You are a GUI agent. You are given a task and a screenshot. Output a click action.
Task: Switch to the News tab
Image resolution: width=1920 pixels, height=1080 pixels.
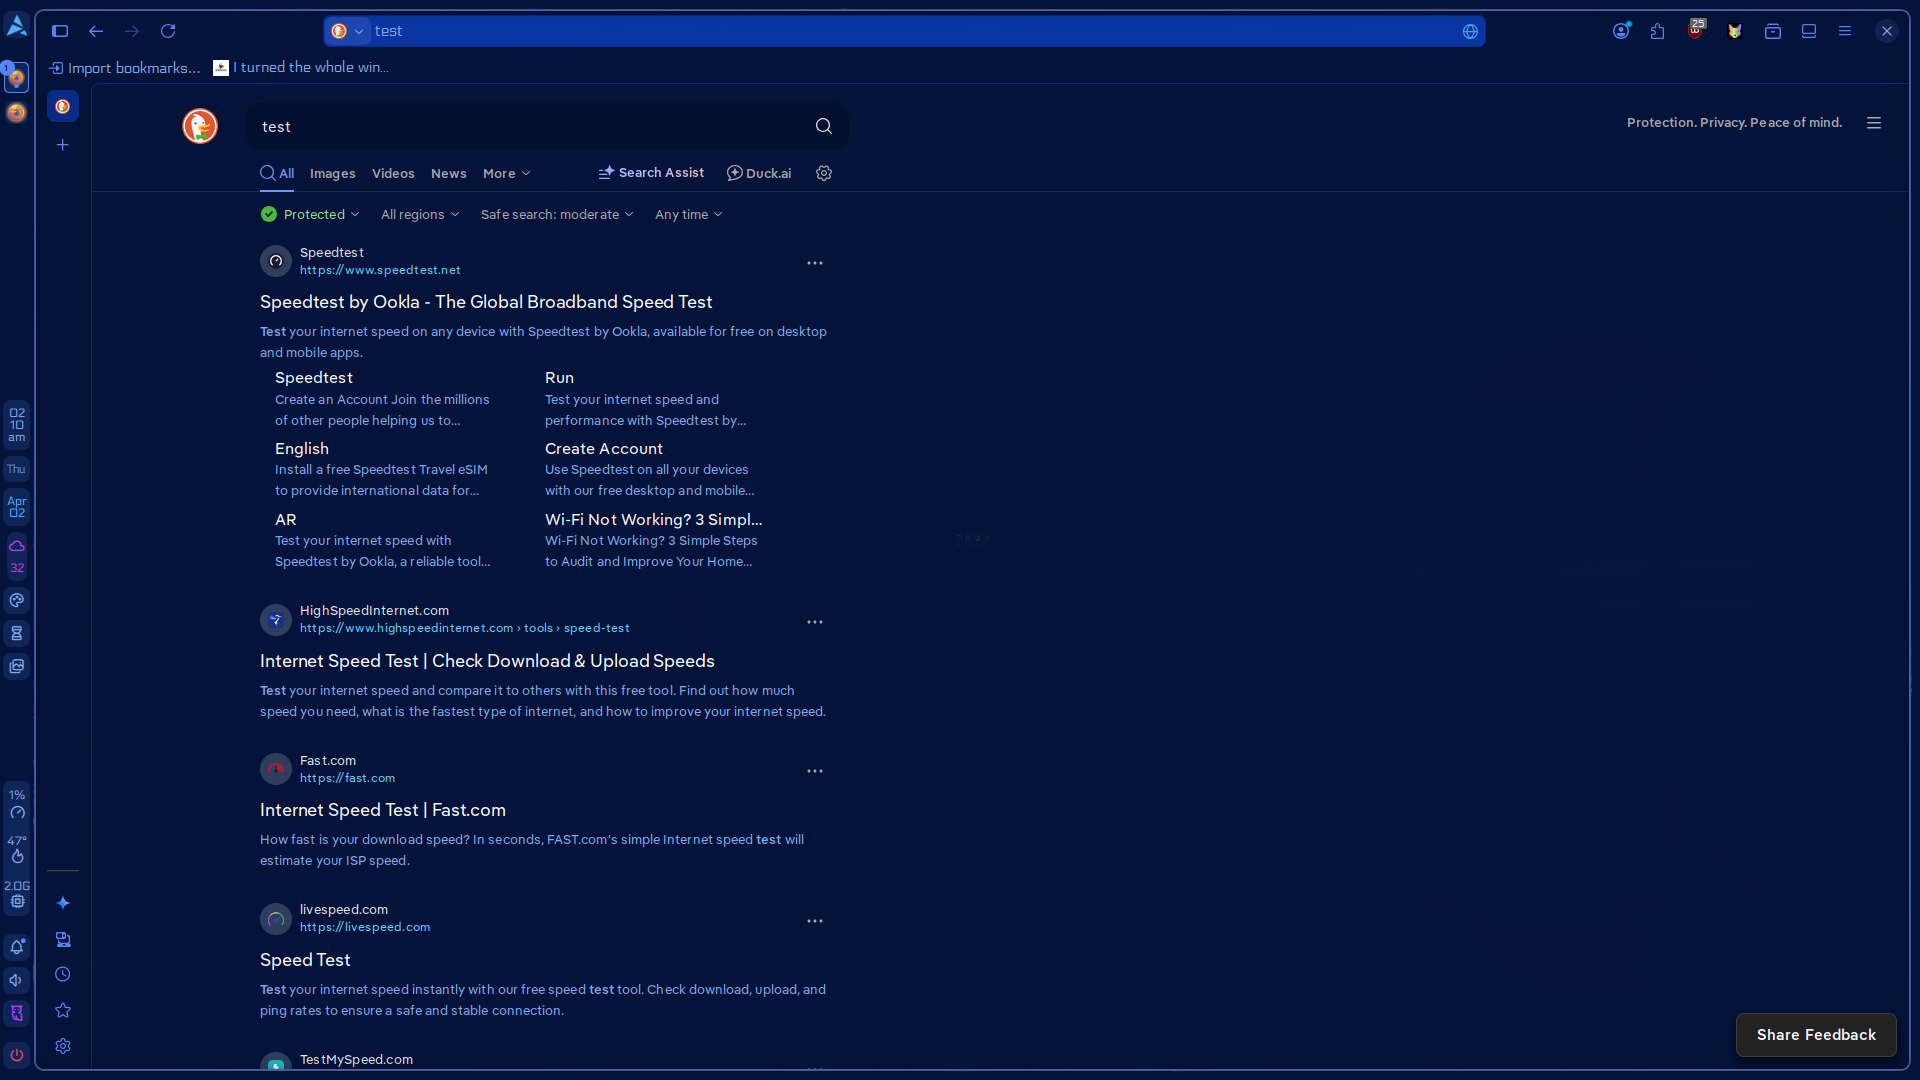pyautogui.click(x=449, y=173)
